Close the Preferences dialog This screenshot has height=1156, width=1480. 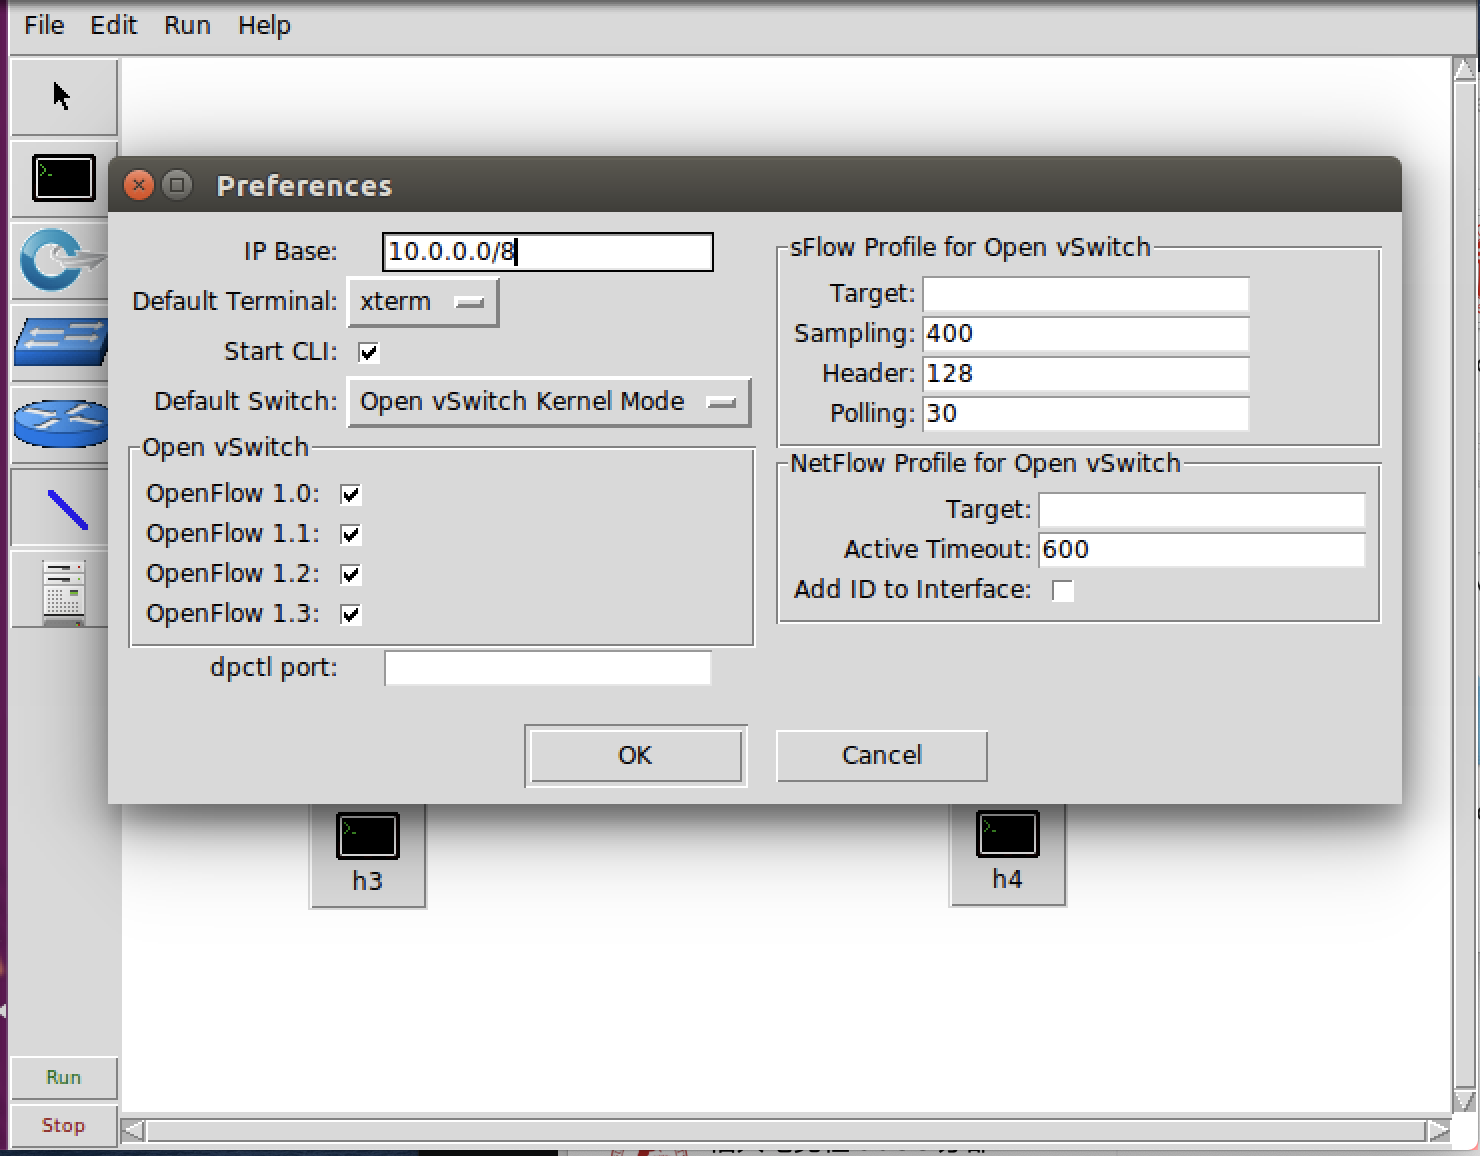point(139,185)
